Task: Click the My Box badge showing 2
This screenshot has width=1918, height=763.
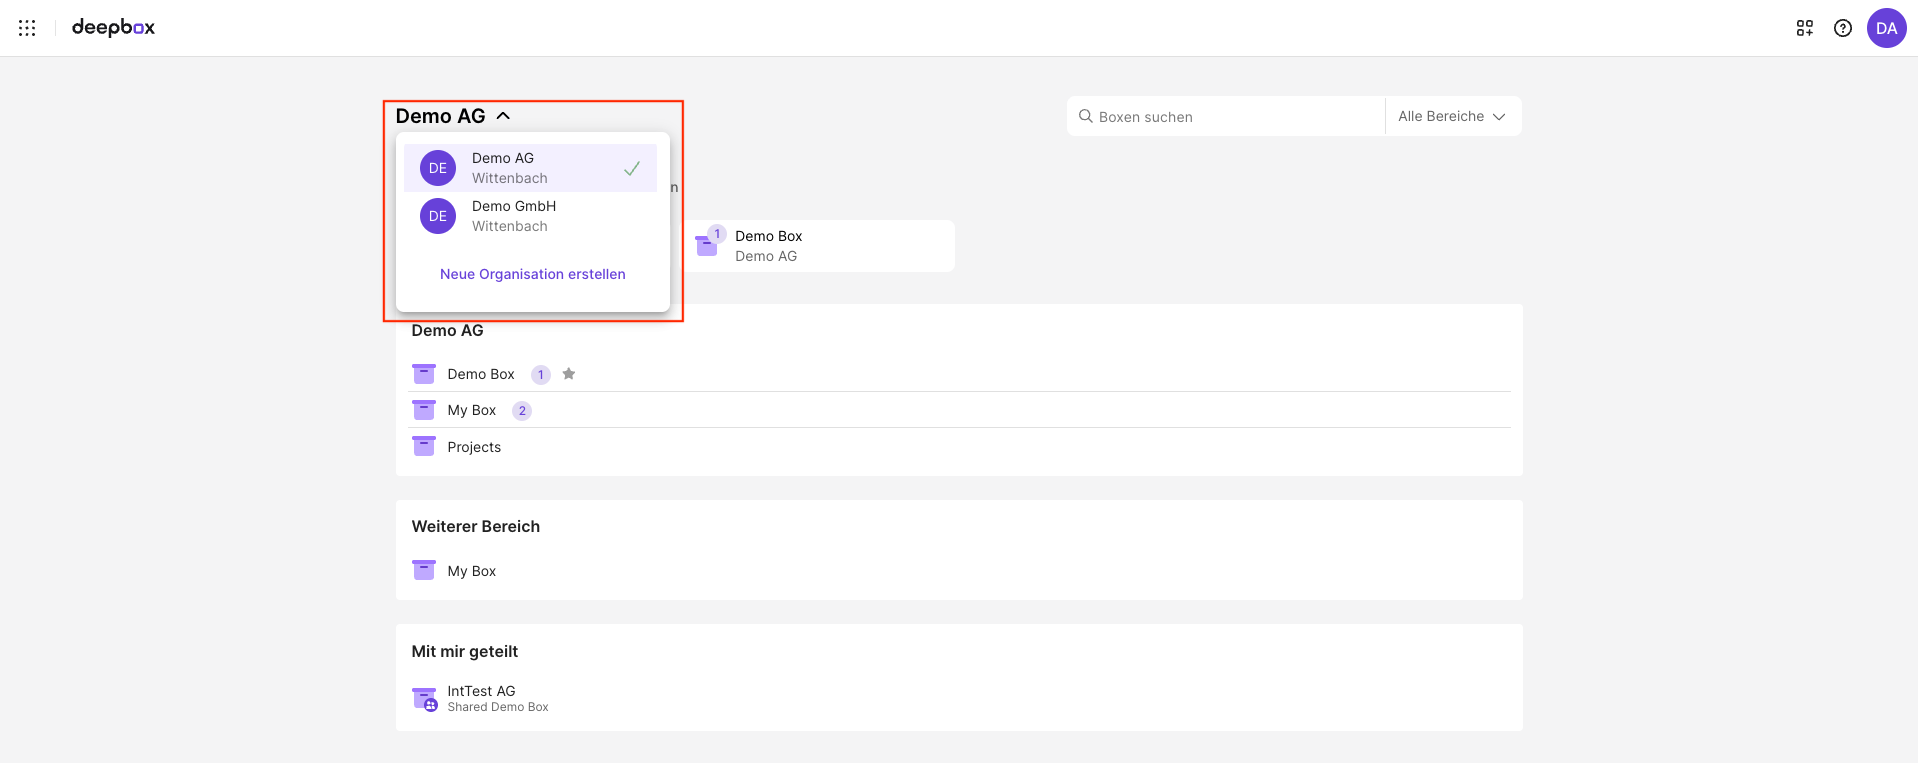Action: pyautogui.click(x=522, y=411)
